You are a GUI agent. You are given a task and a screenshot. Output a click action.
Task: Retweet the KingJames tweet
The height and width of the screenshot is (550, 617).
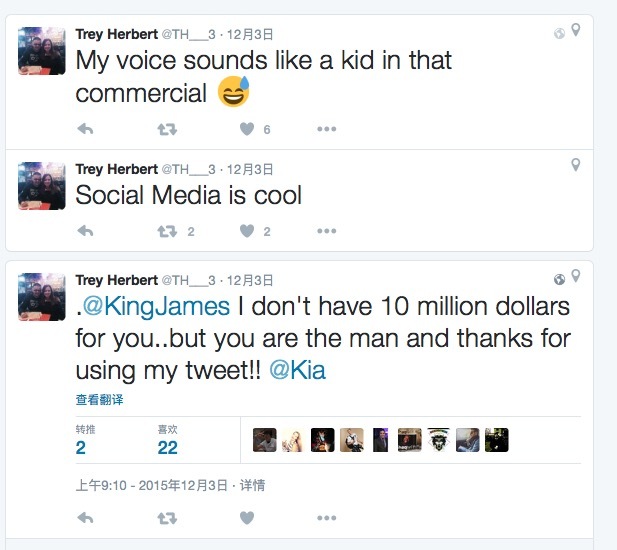click(167, 518)
